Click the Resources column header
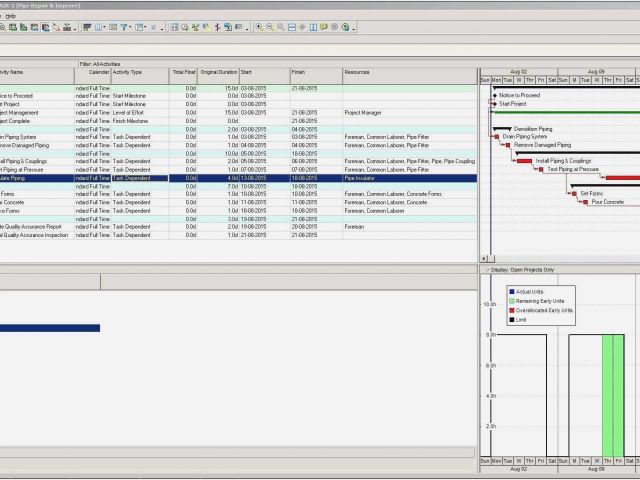 click(357, 72)
